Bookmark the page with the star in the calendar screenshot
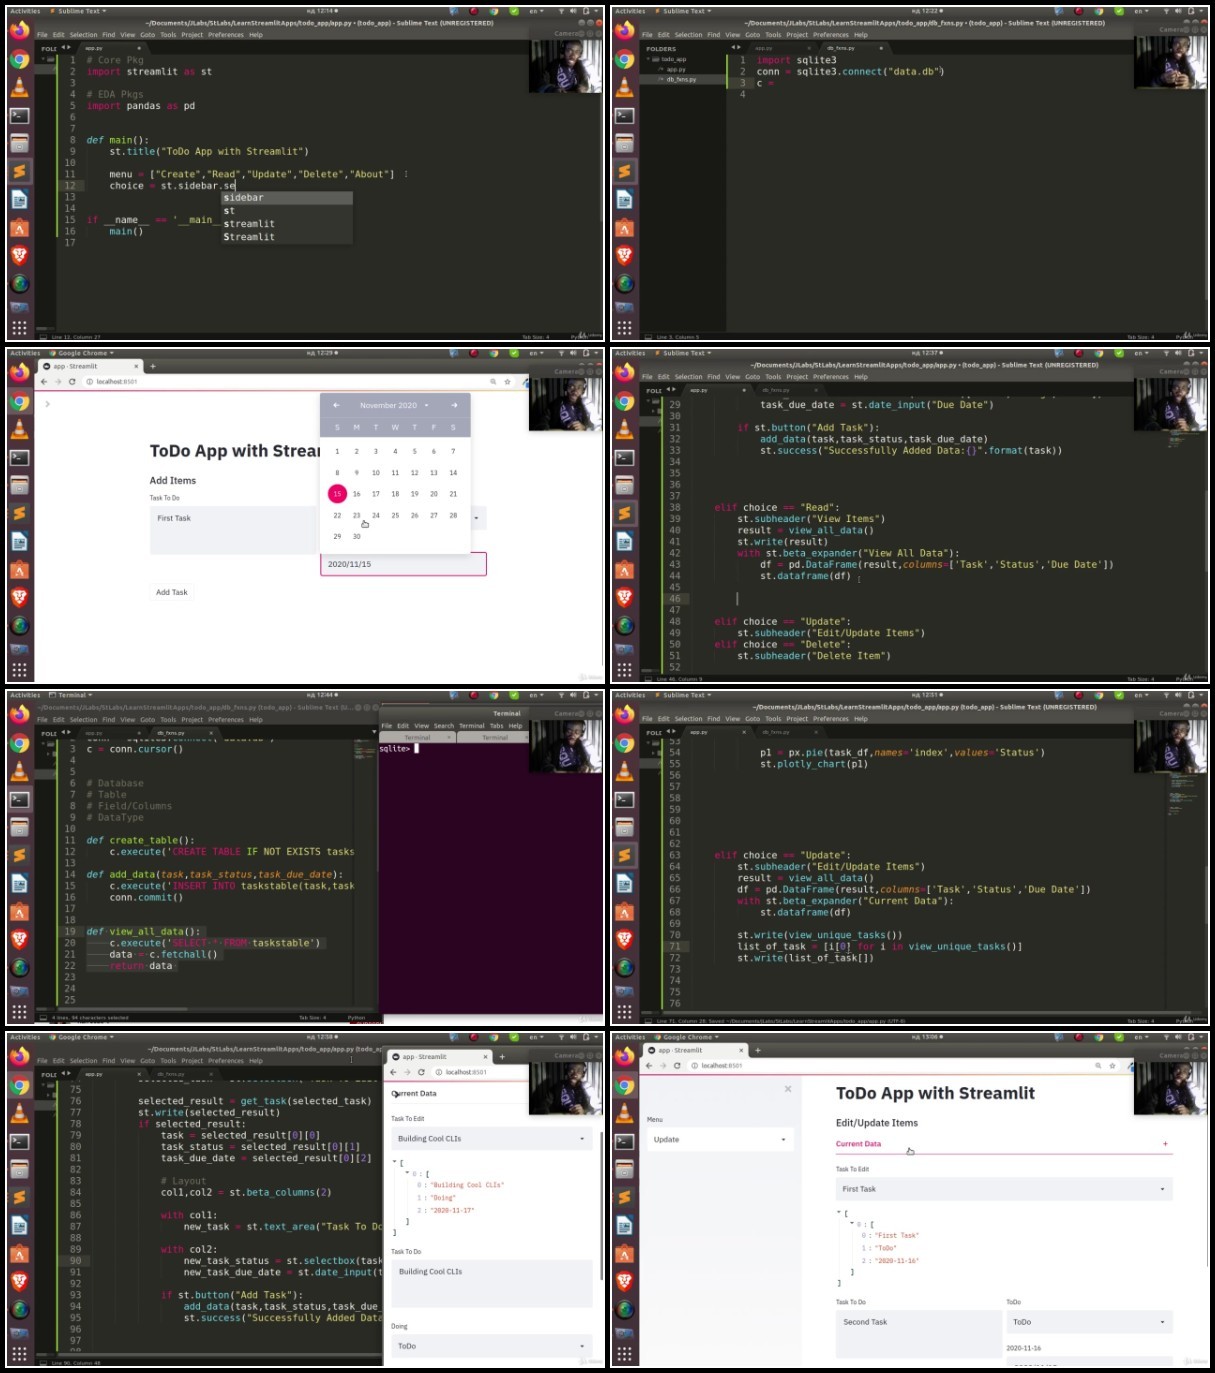Viewport: 1215px width, 1373px height. 508,381
